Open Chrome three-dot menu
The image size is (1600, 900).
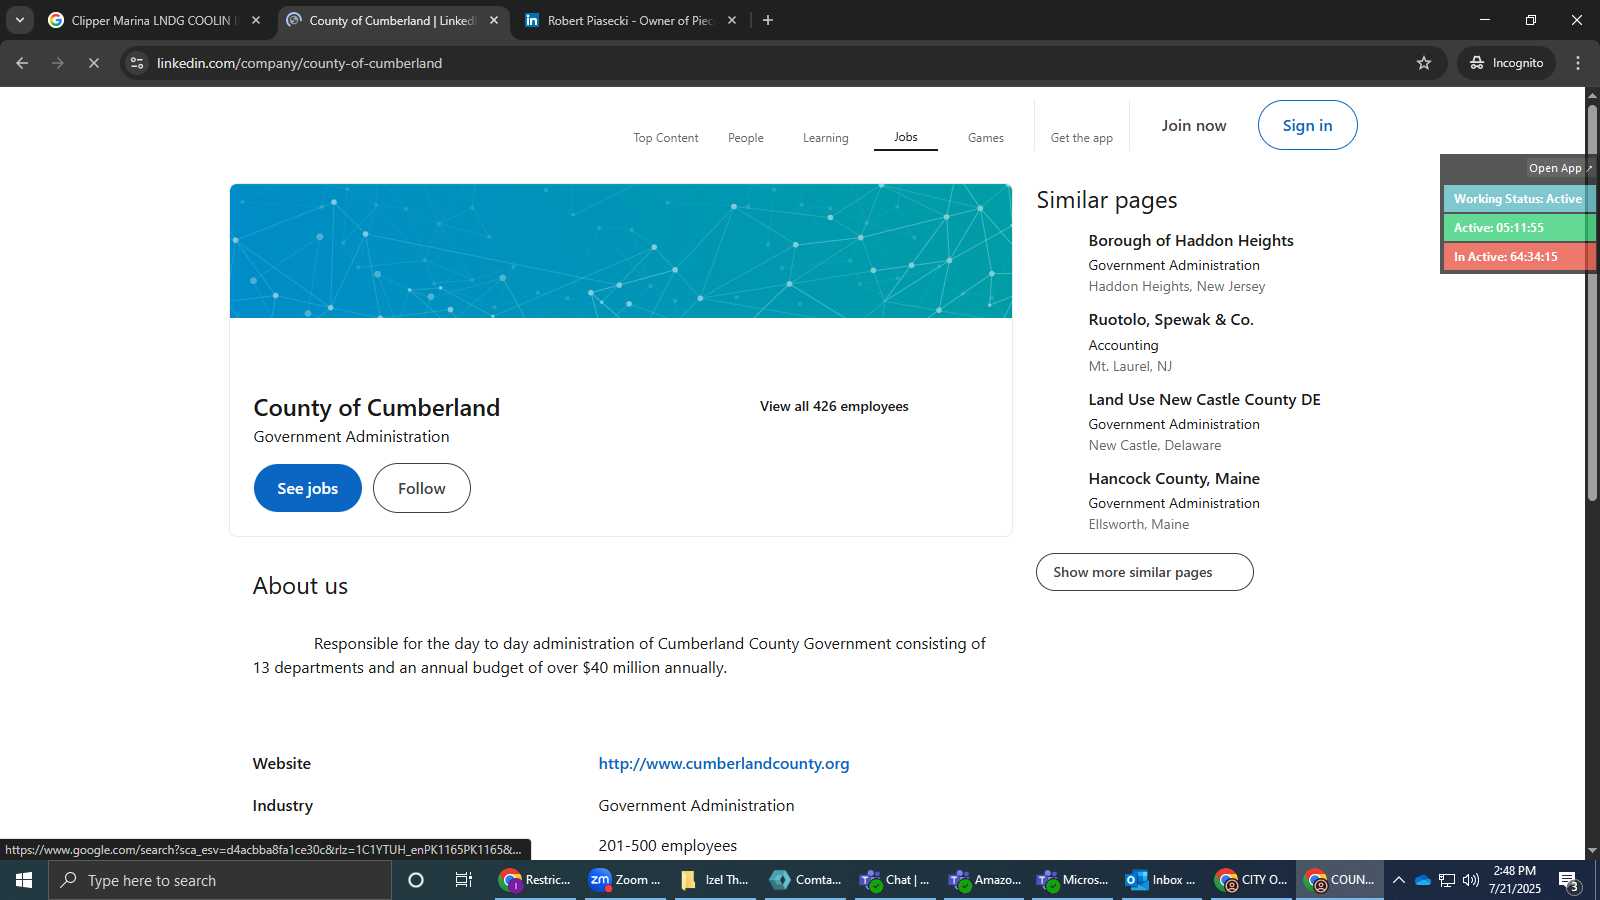(x=1578, y=63)
